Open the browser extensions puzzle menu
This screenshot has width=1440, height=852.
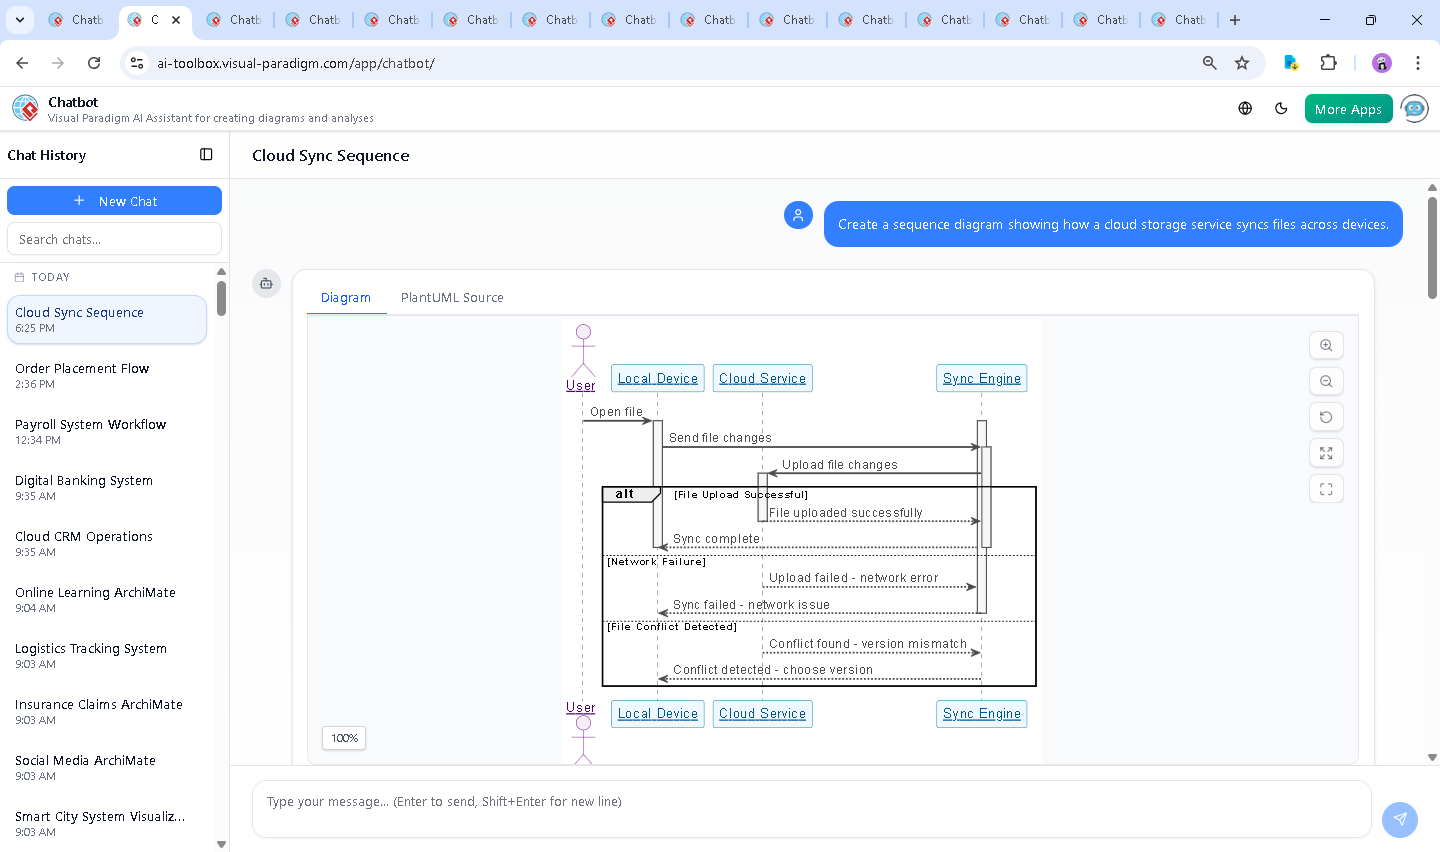[1328, 63]
